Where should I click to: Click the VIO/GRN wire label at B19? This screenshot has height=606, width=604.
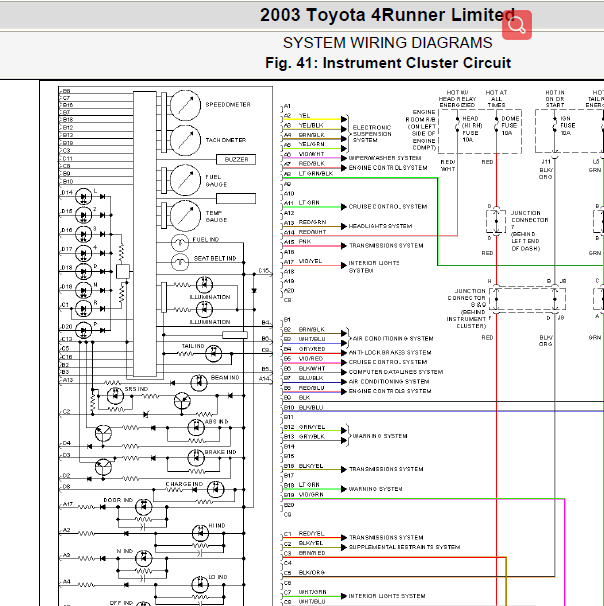point(311,495)
